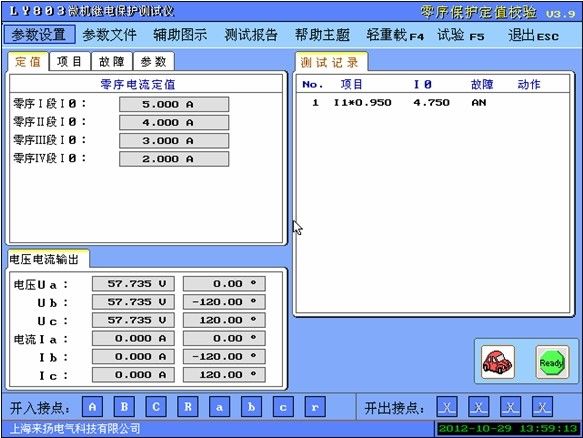Select the 测试记录 tab

click(x=331, y=62)
